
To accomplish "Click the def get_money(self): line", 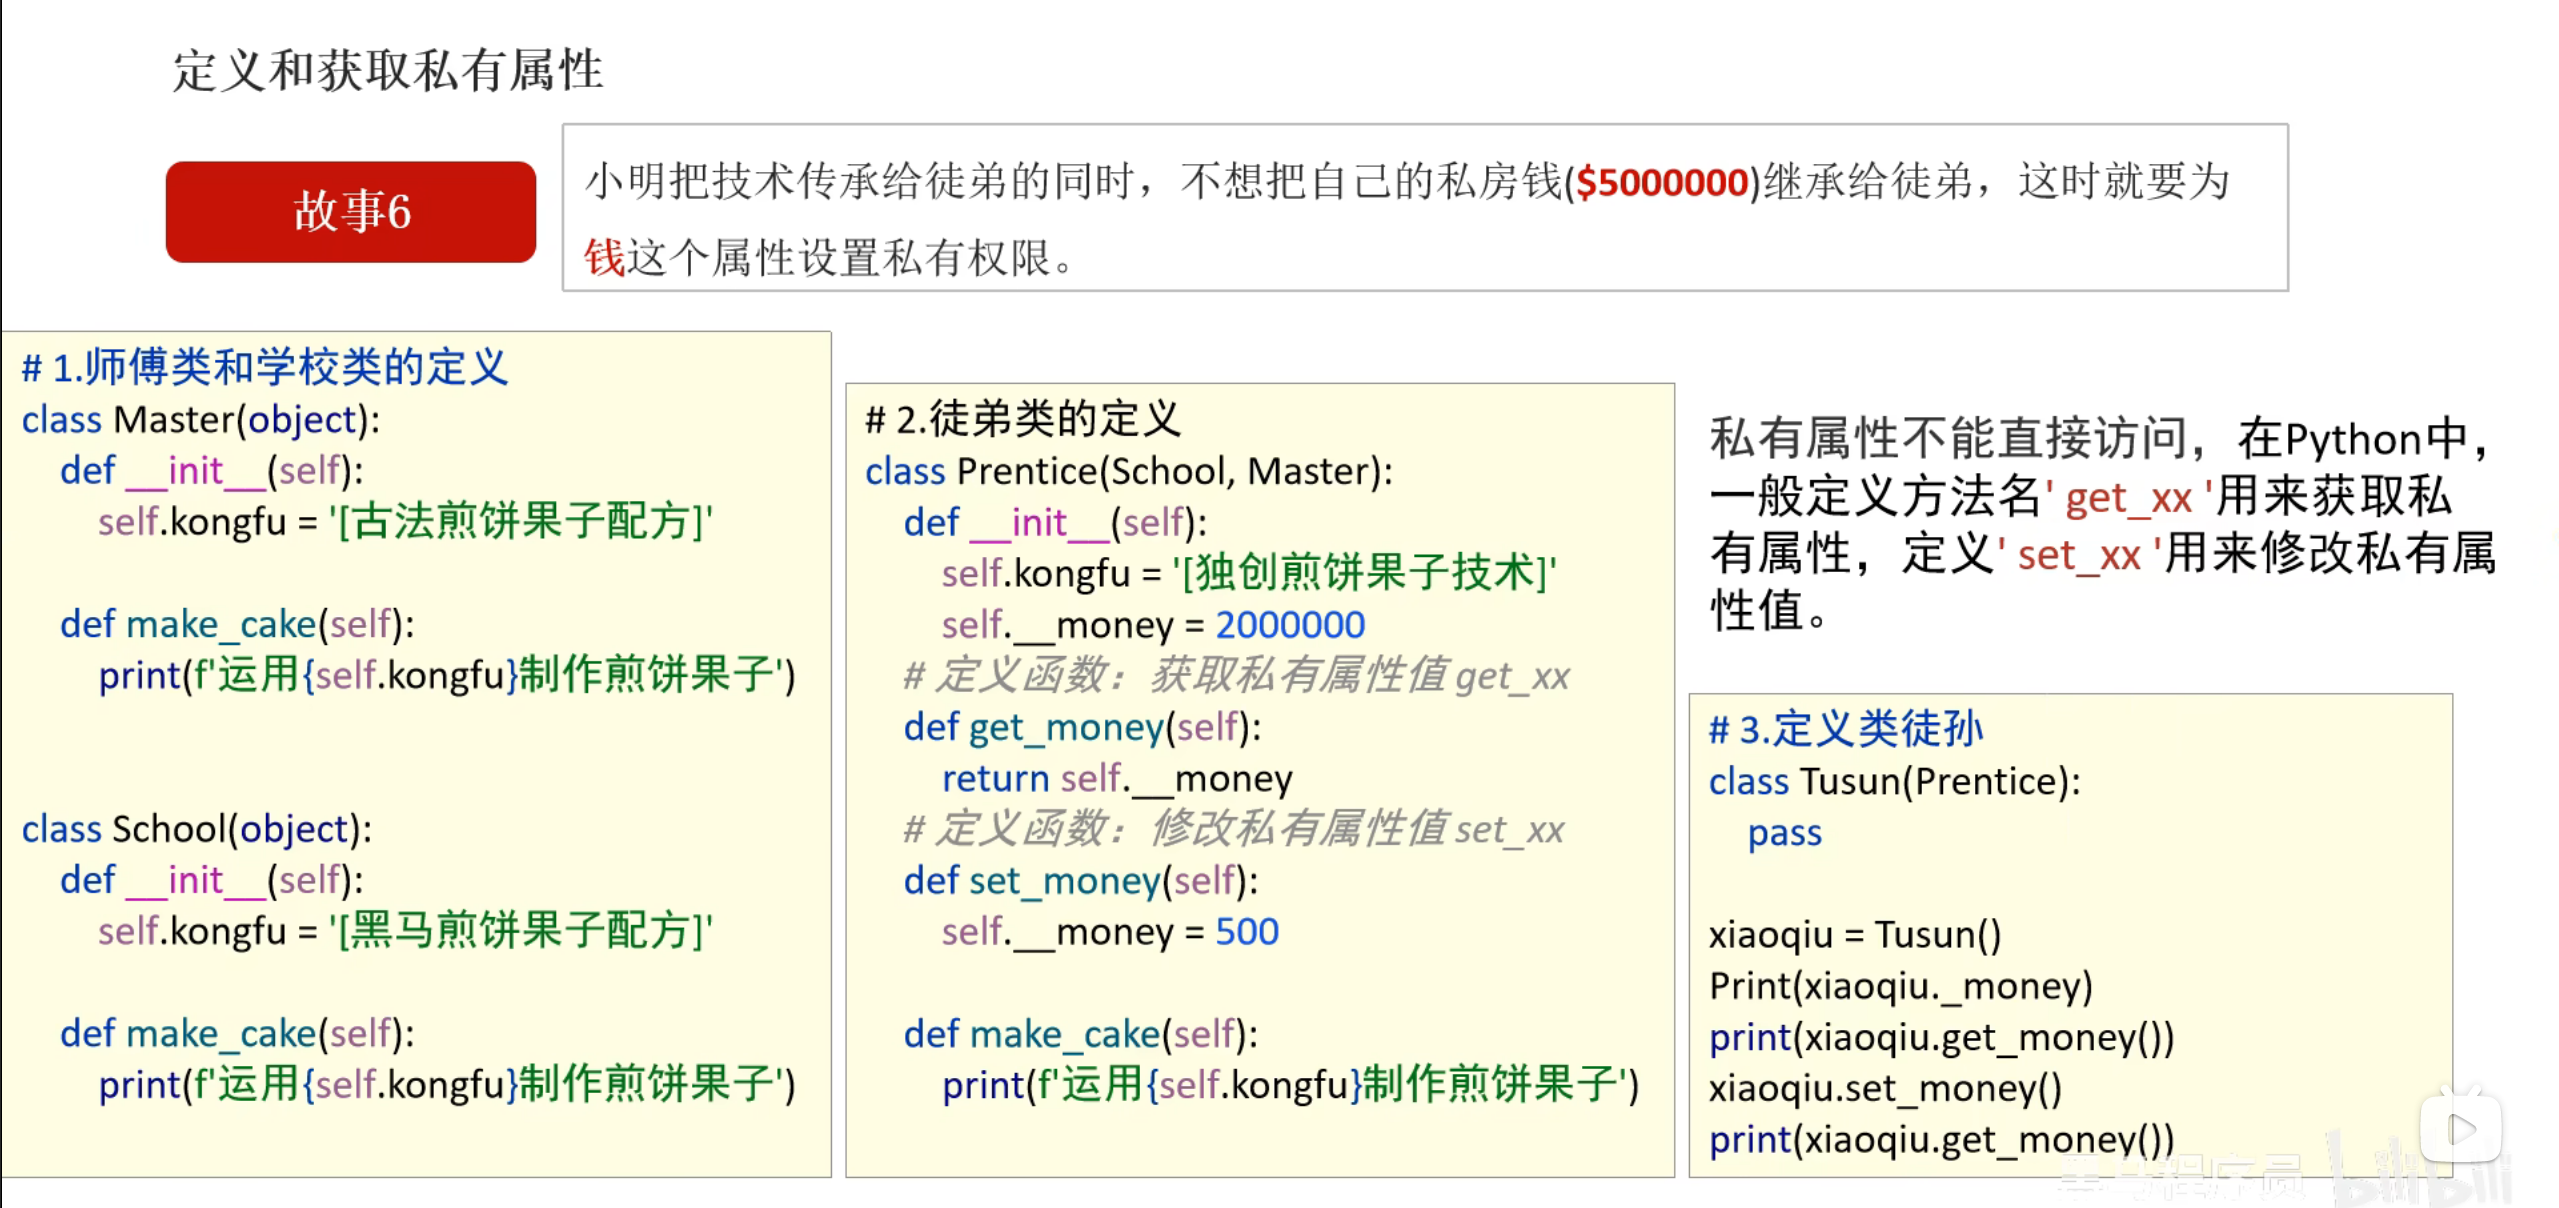I will point(1082,727).
